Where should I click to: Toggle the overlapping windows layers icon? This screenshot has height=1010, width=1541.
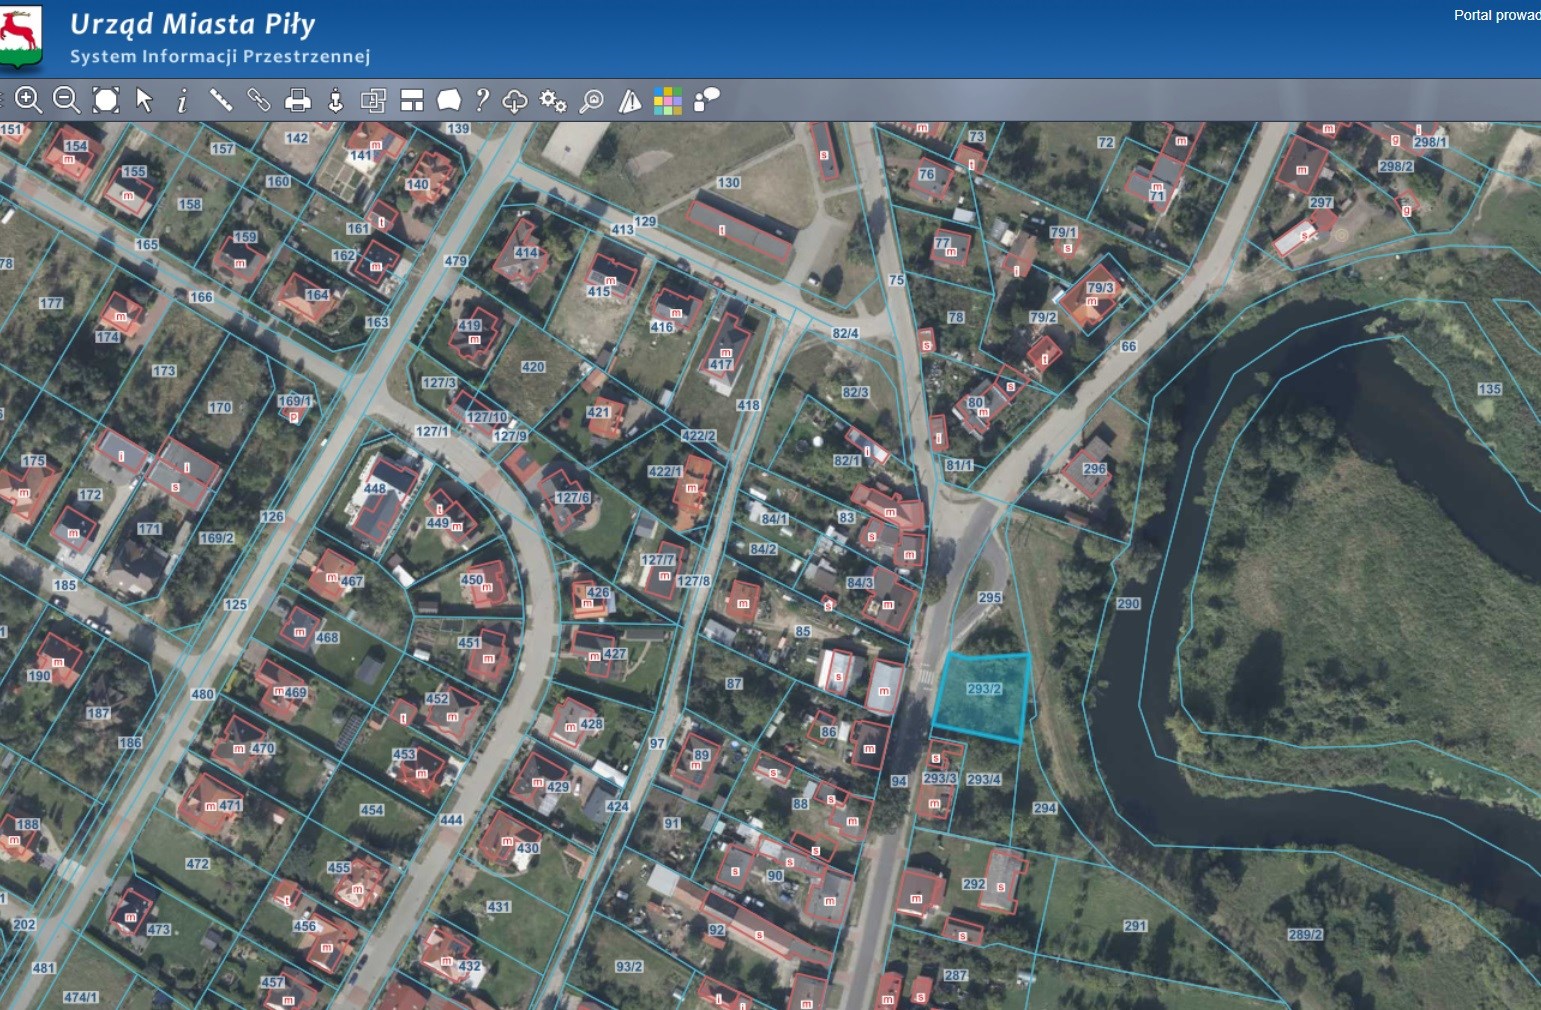pos(373,100)
